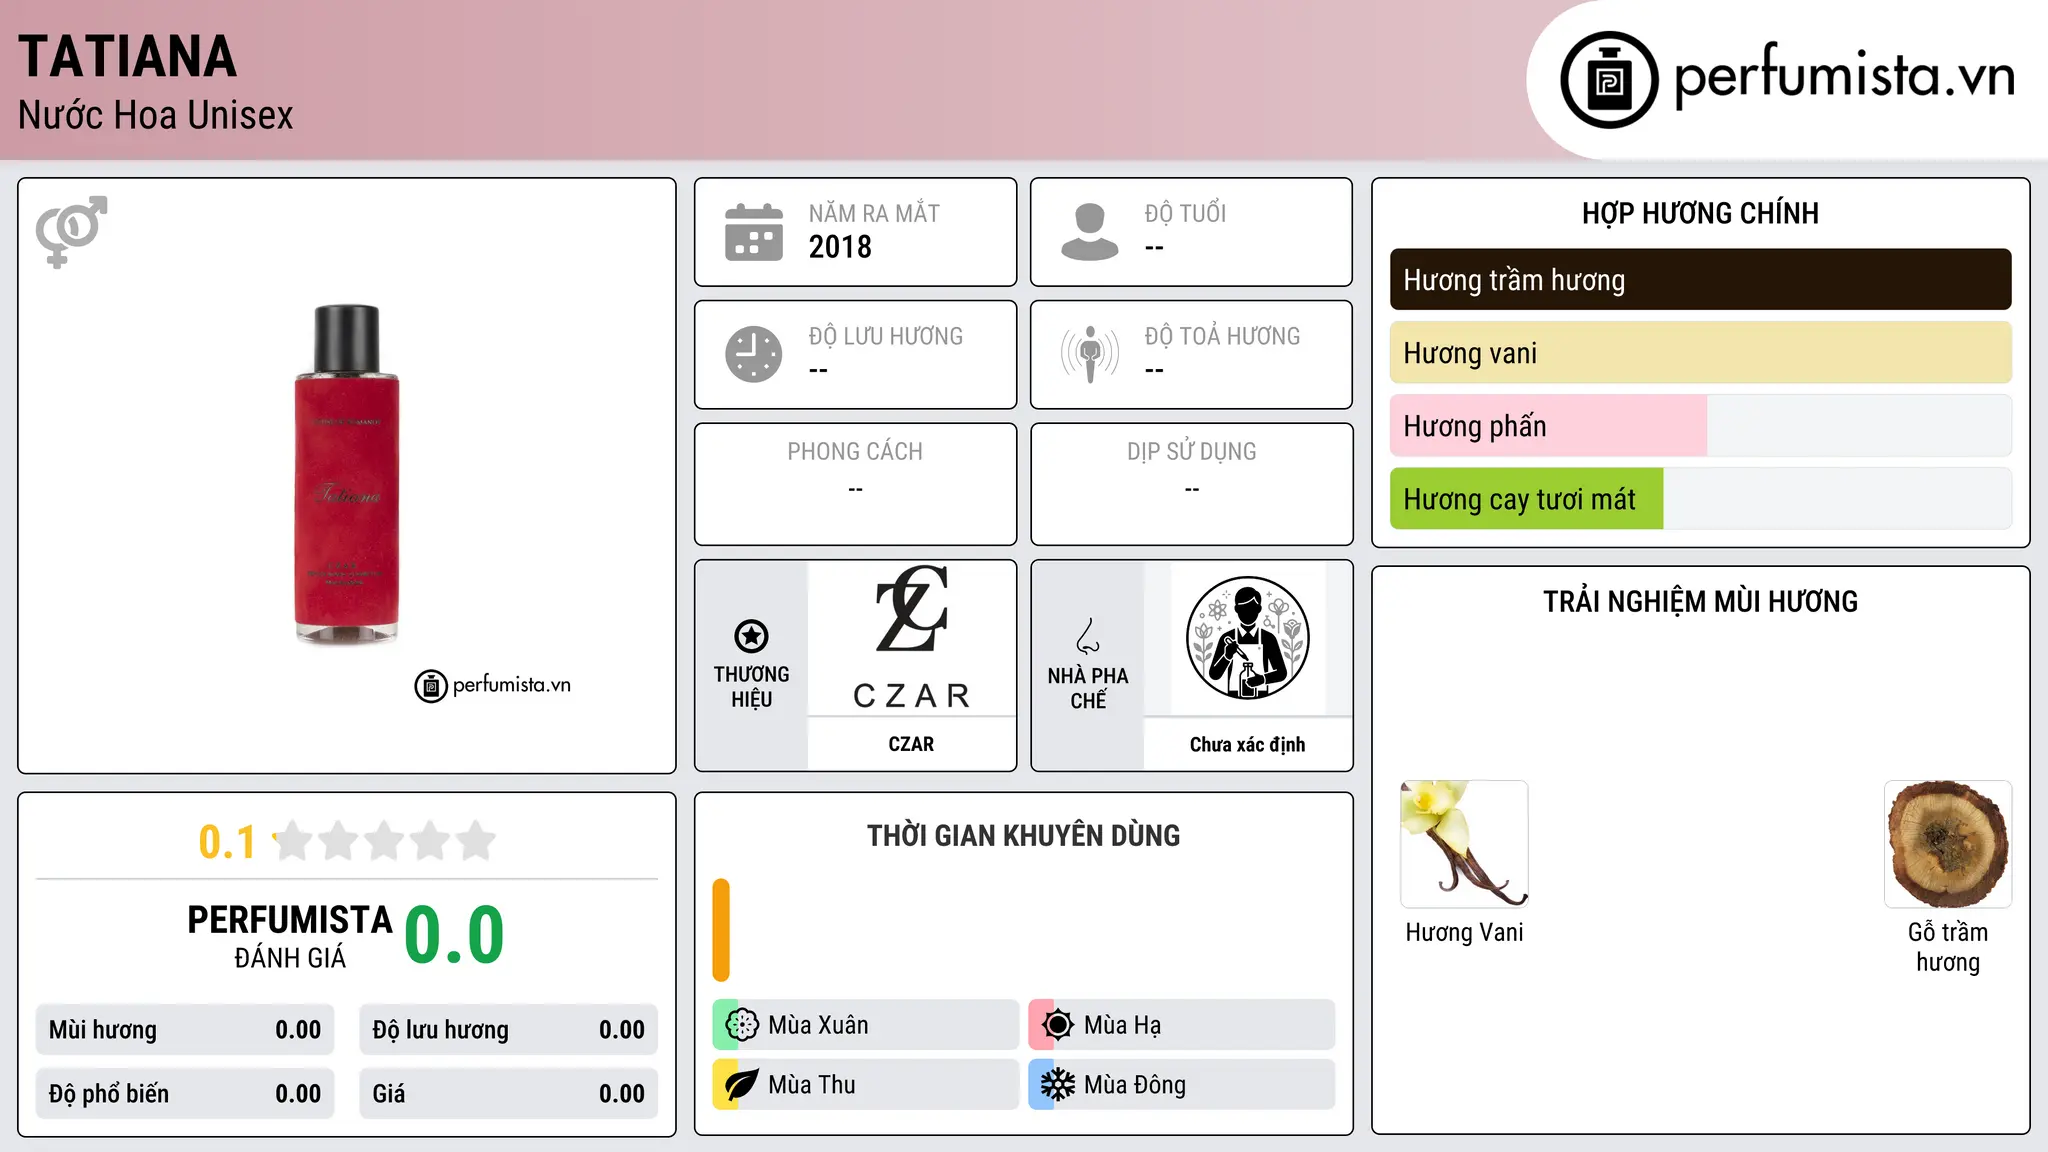The height and width of the screenshot is (1152, 2048).
Task: Click the flower icon for Mùa Xuân
Action: pyautogui.click(x=742, y=1025)
